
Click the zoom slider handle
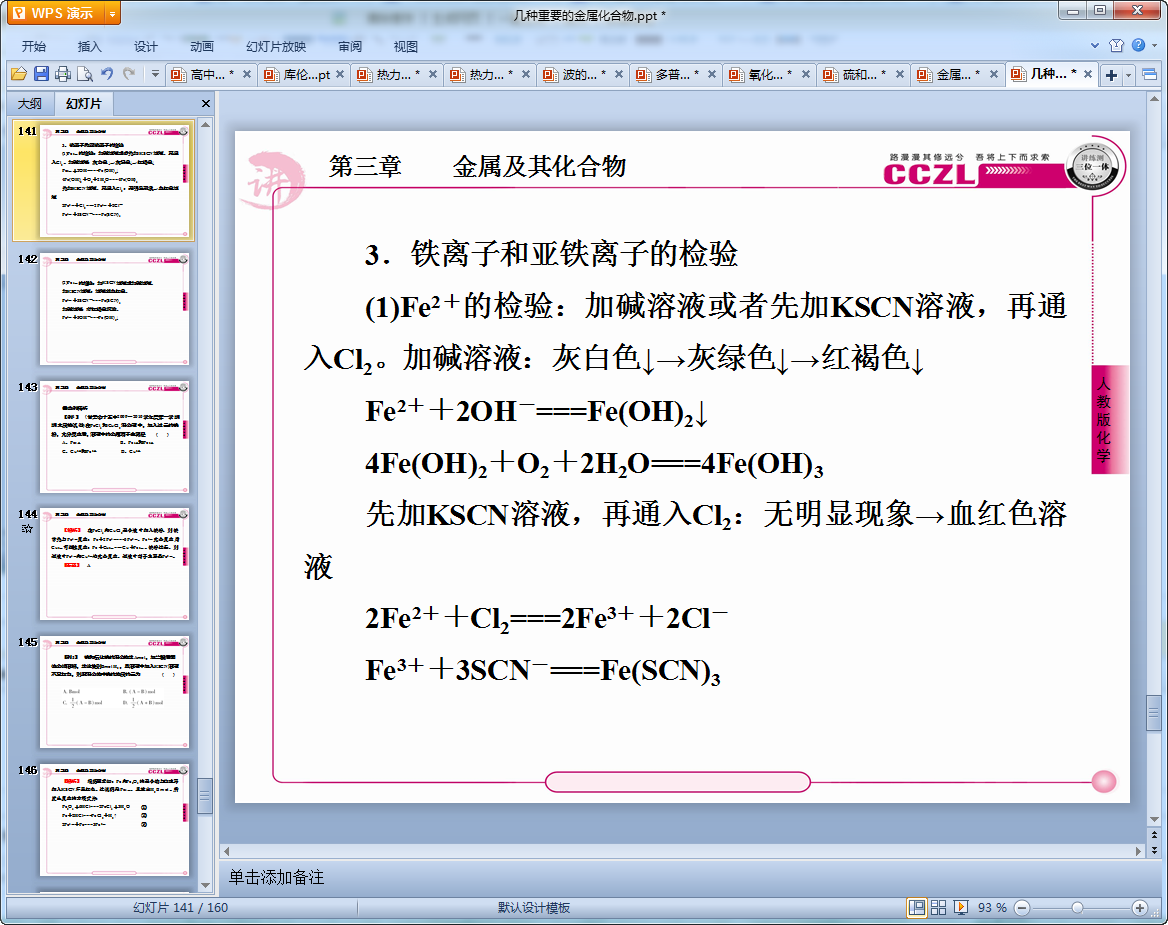tap(1077, 908)
